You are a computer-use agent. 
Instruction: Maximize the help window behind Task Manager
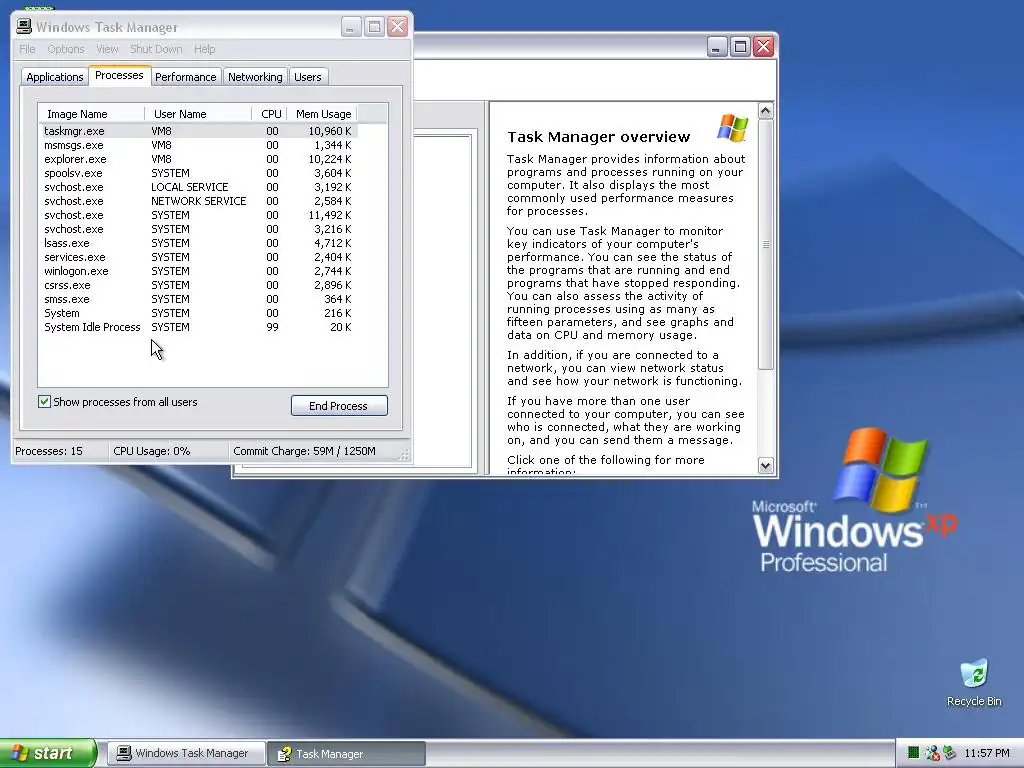tap(740, 46)
